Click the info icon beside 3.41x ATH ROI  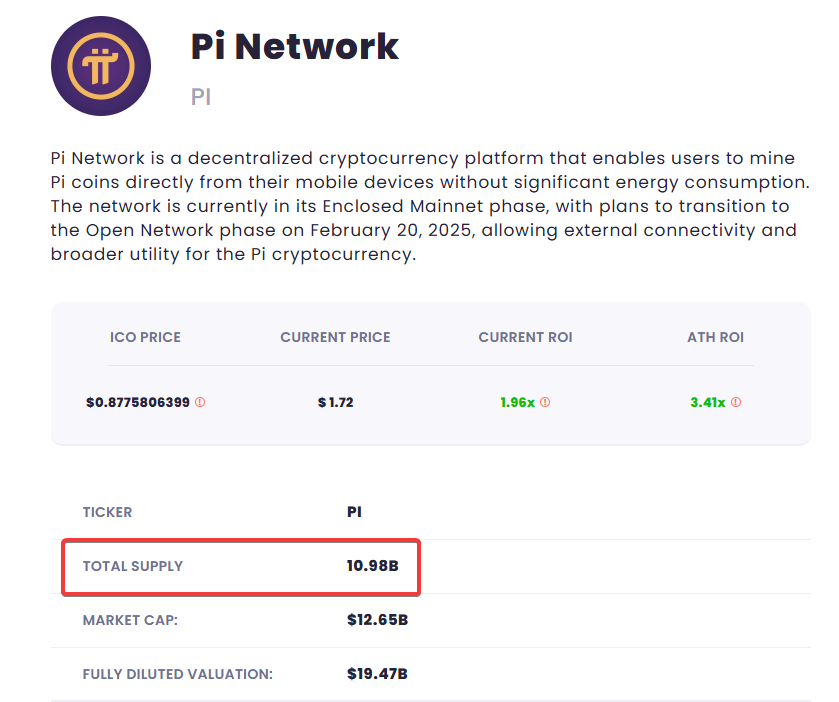736,402
